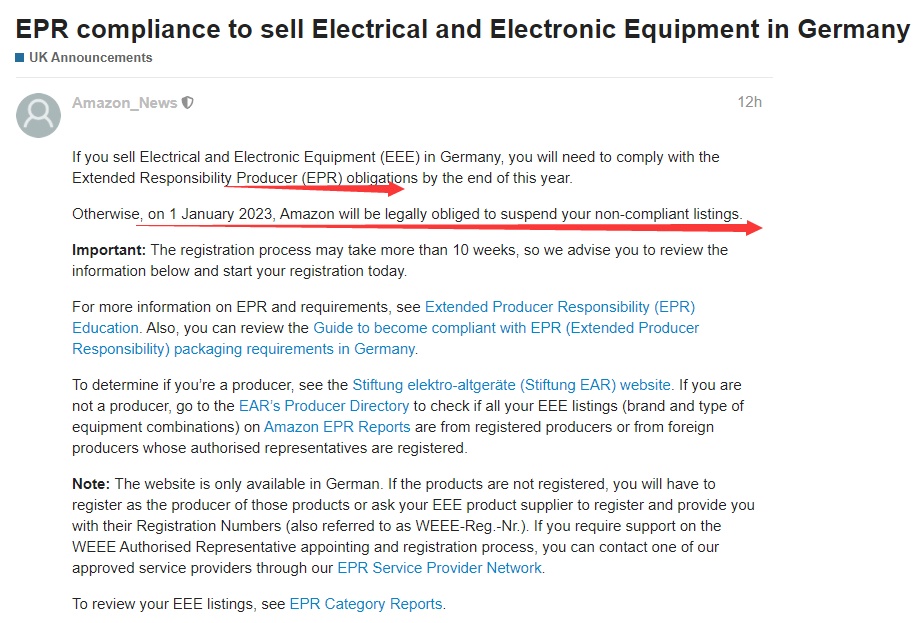The width and height of the screenshot is (920, 623).
Task: Click the bold Important: label
Action: pos(109,250)
